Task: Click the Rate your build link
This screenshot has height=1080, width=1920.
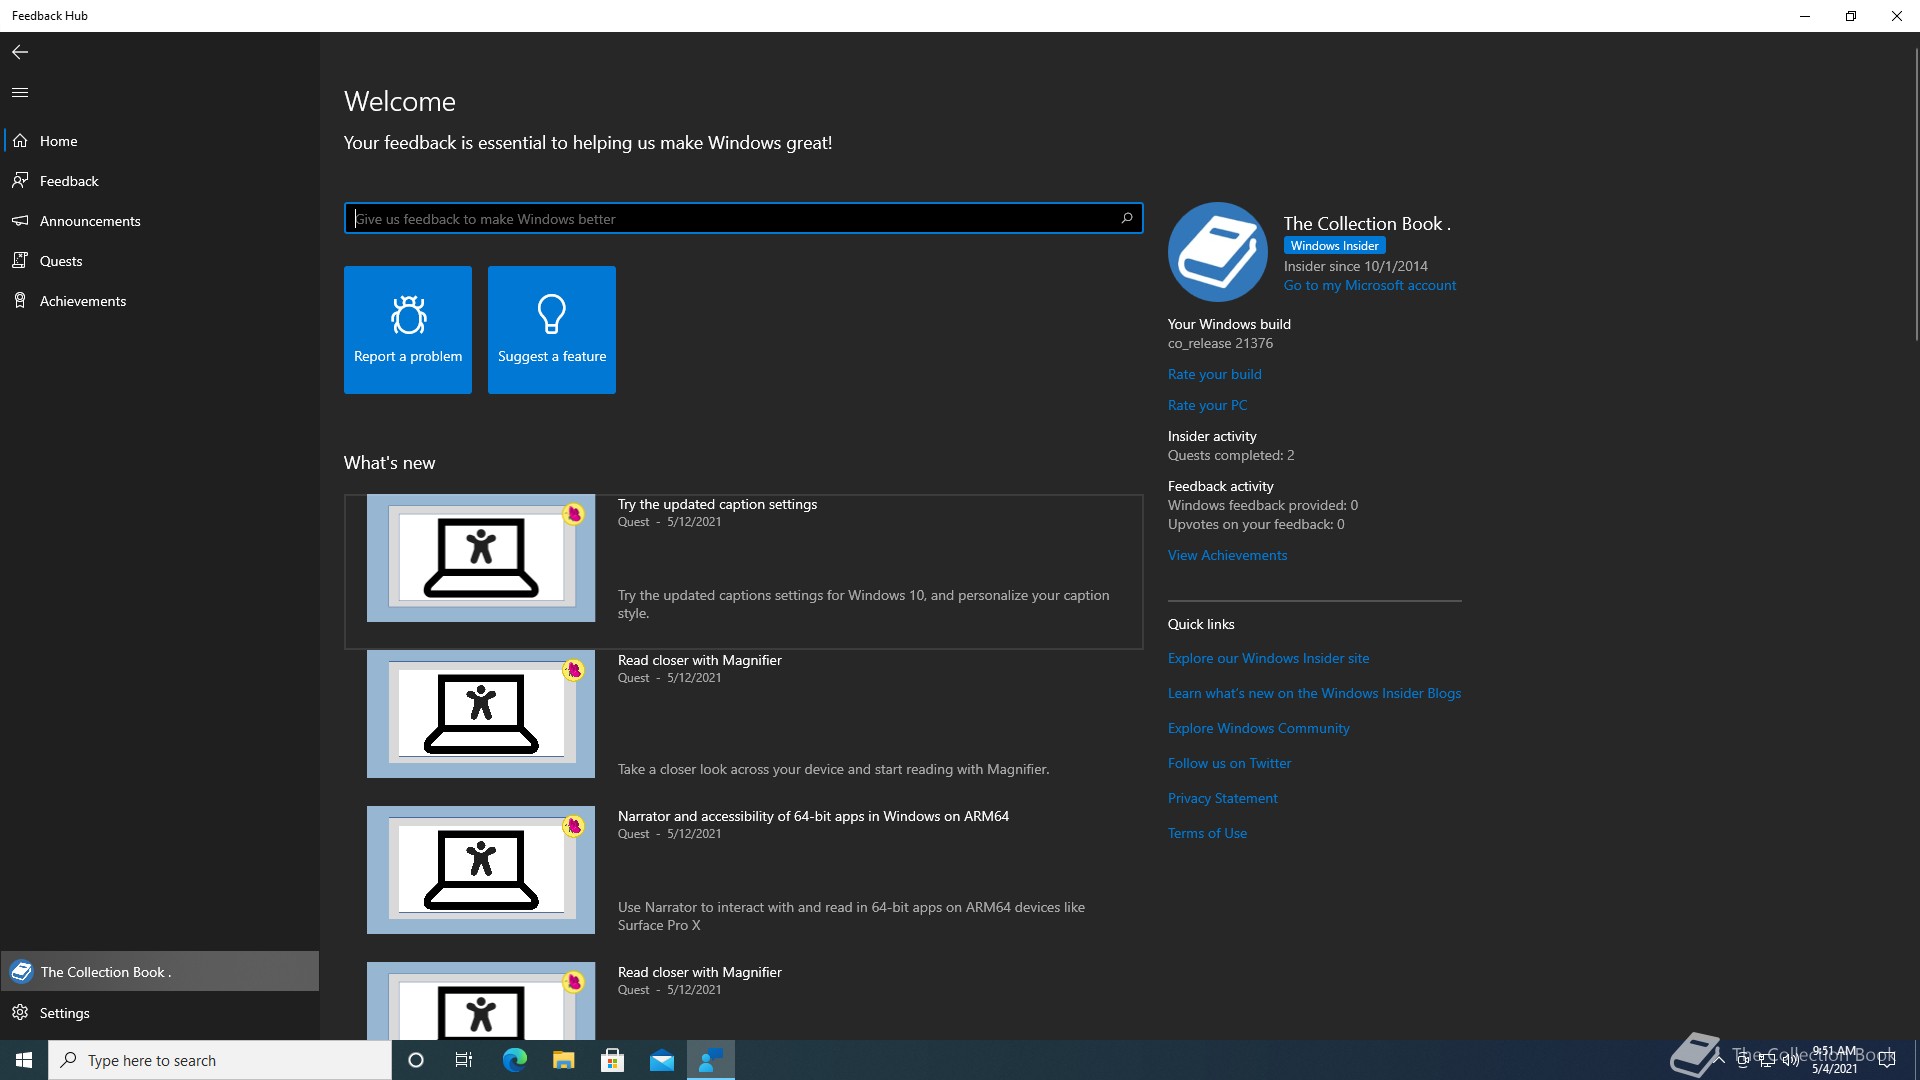Action: [x=1214, y=374]
